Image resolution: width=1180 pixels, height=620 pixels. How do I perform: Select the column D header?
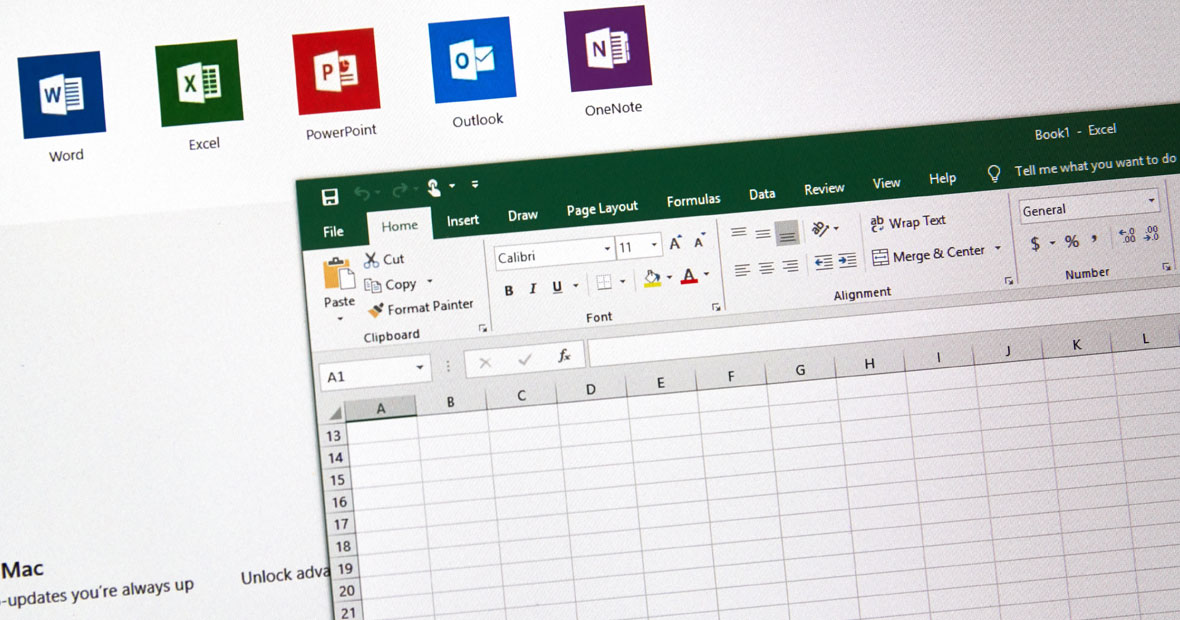590,389
